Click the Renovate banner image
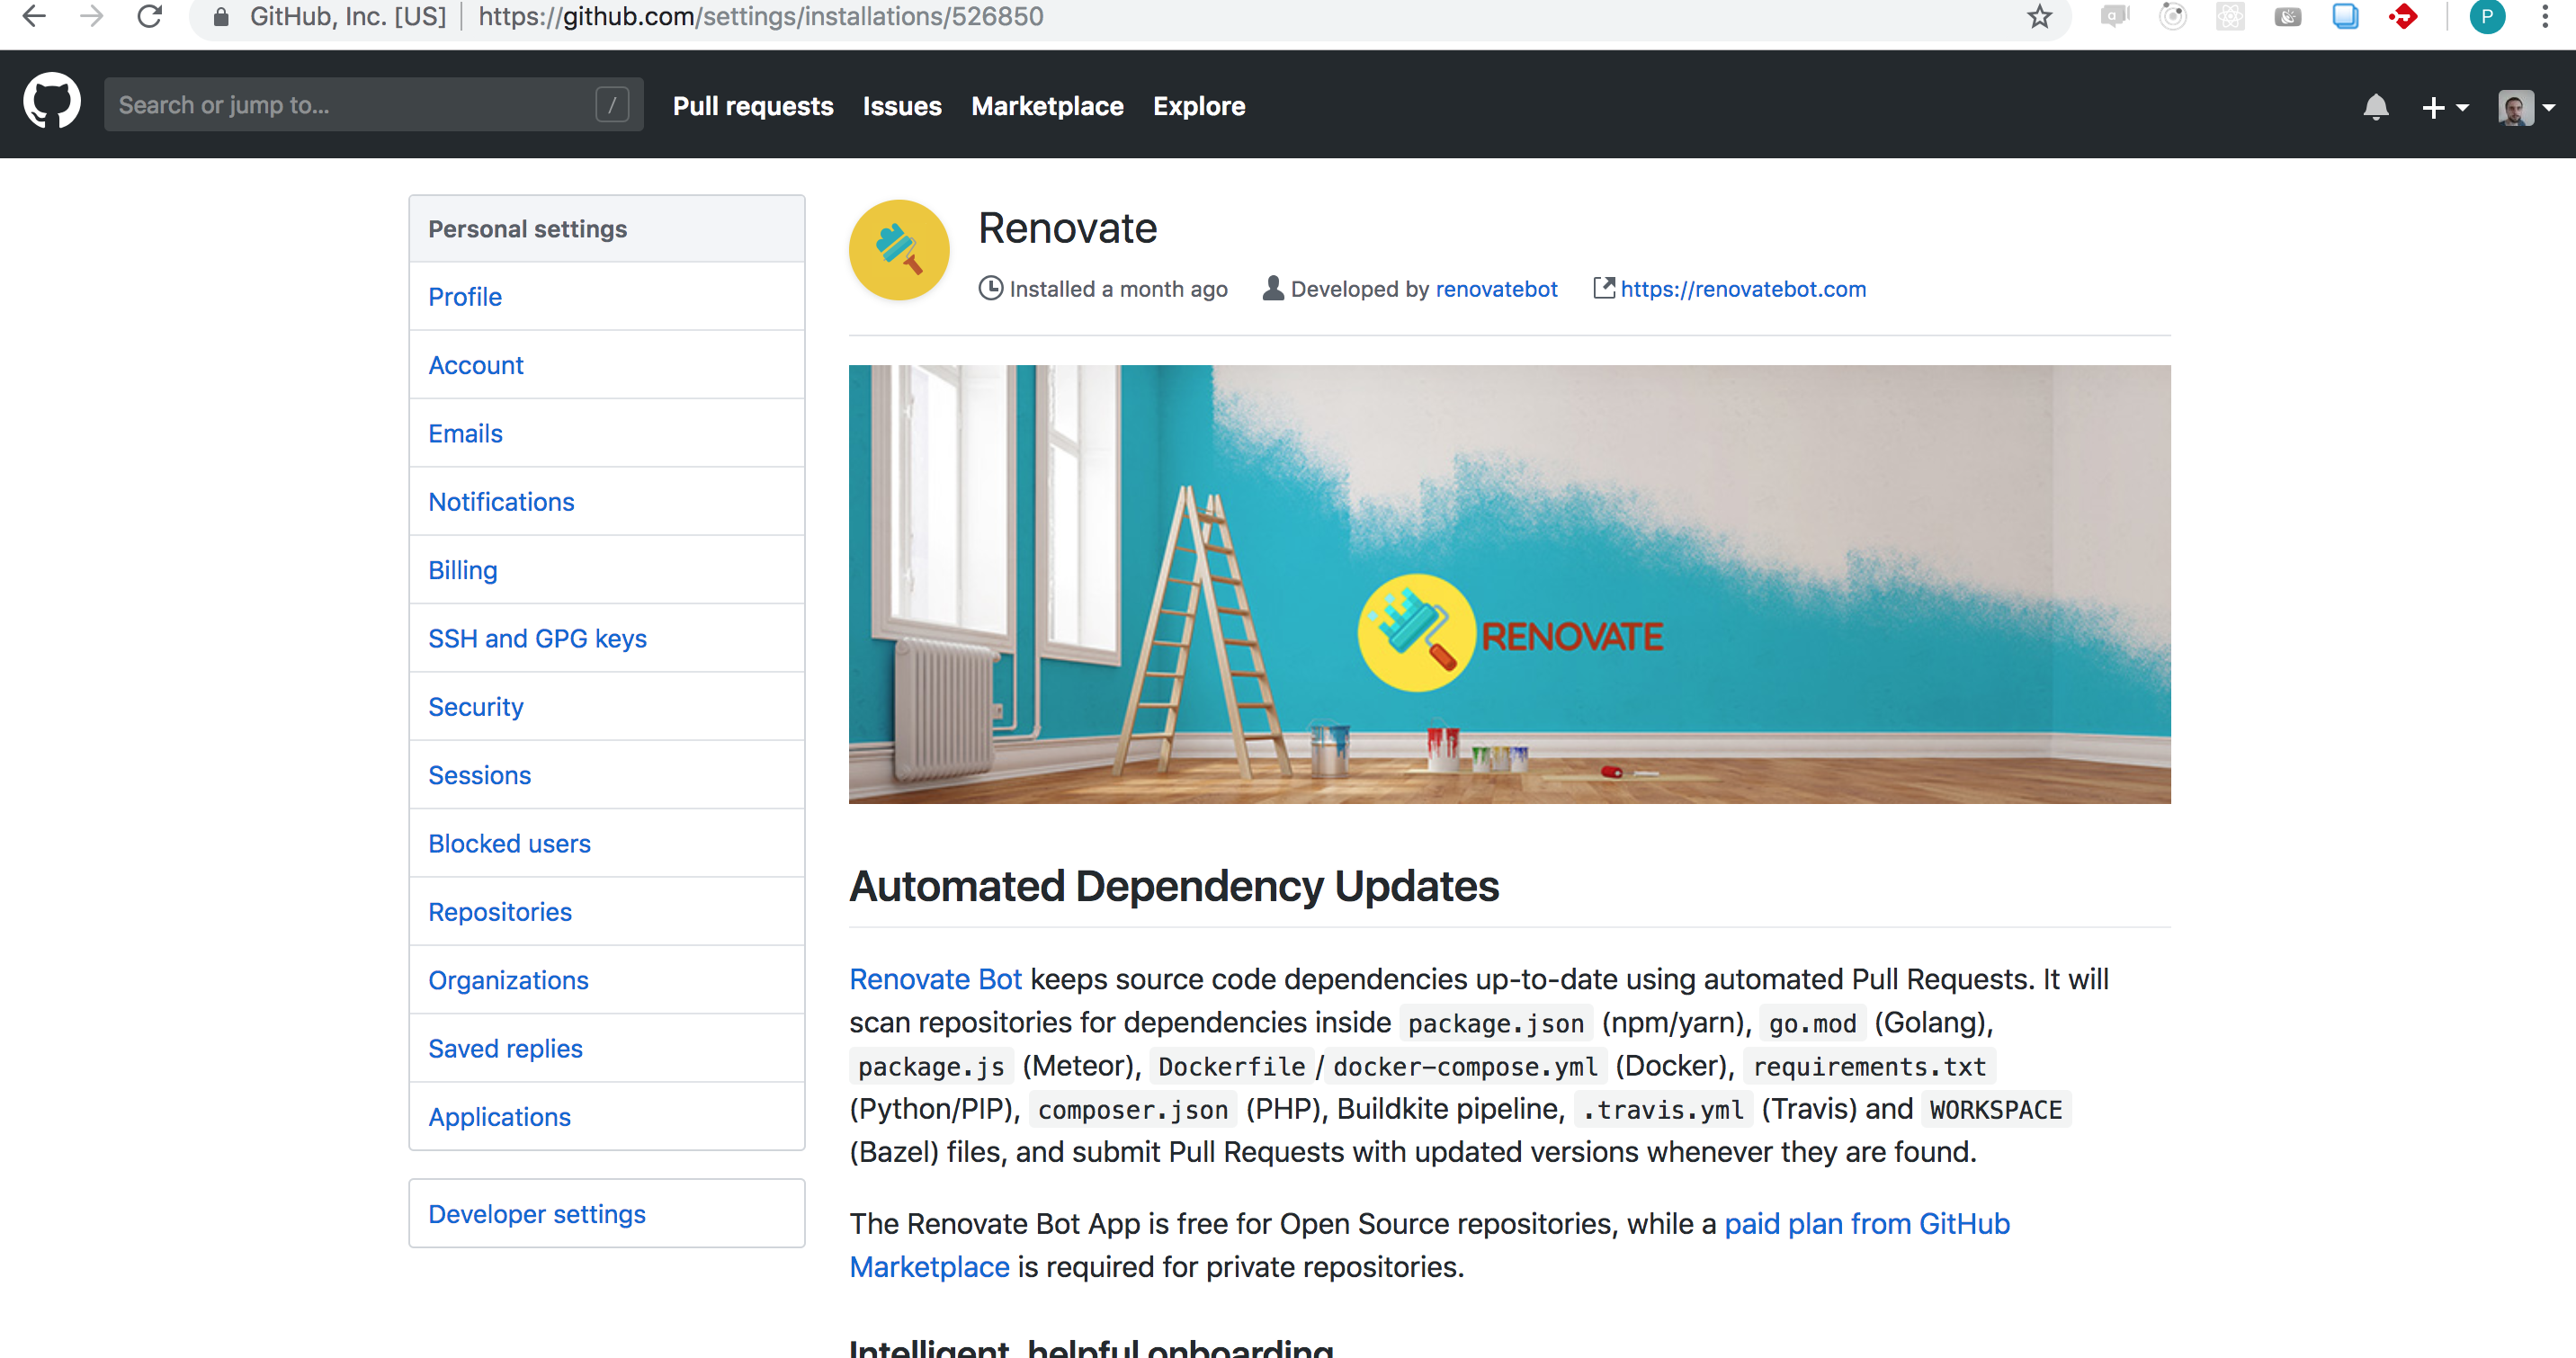Viewport: 2576px width, 1358px height. click(x=1508, y=584)
